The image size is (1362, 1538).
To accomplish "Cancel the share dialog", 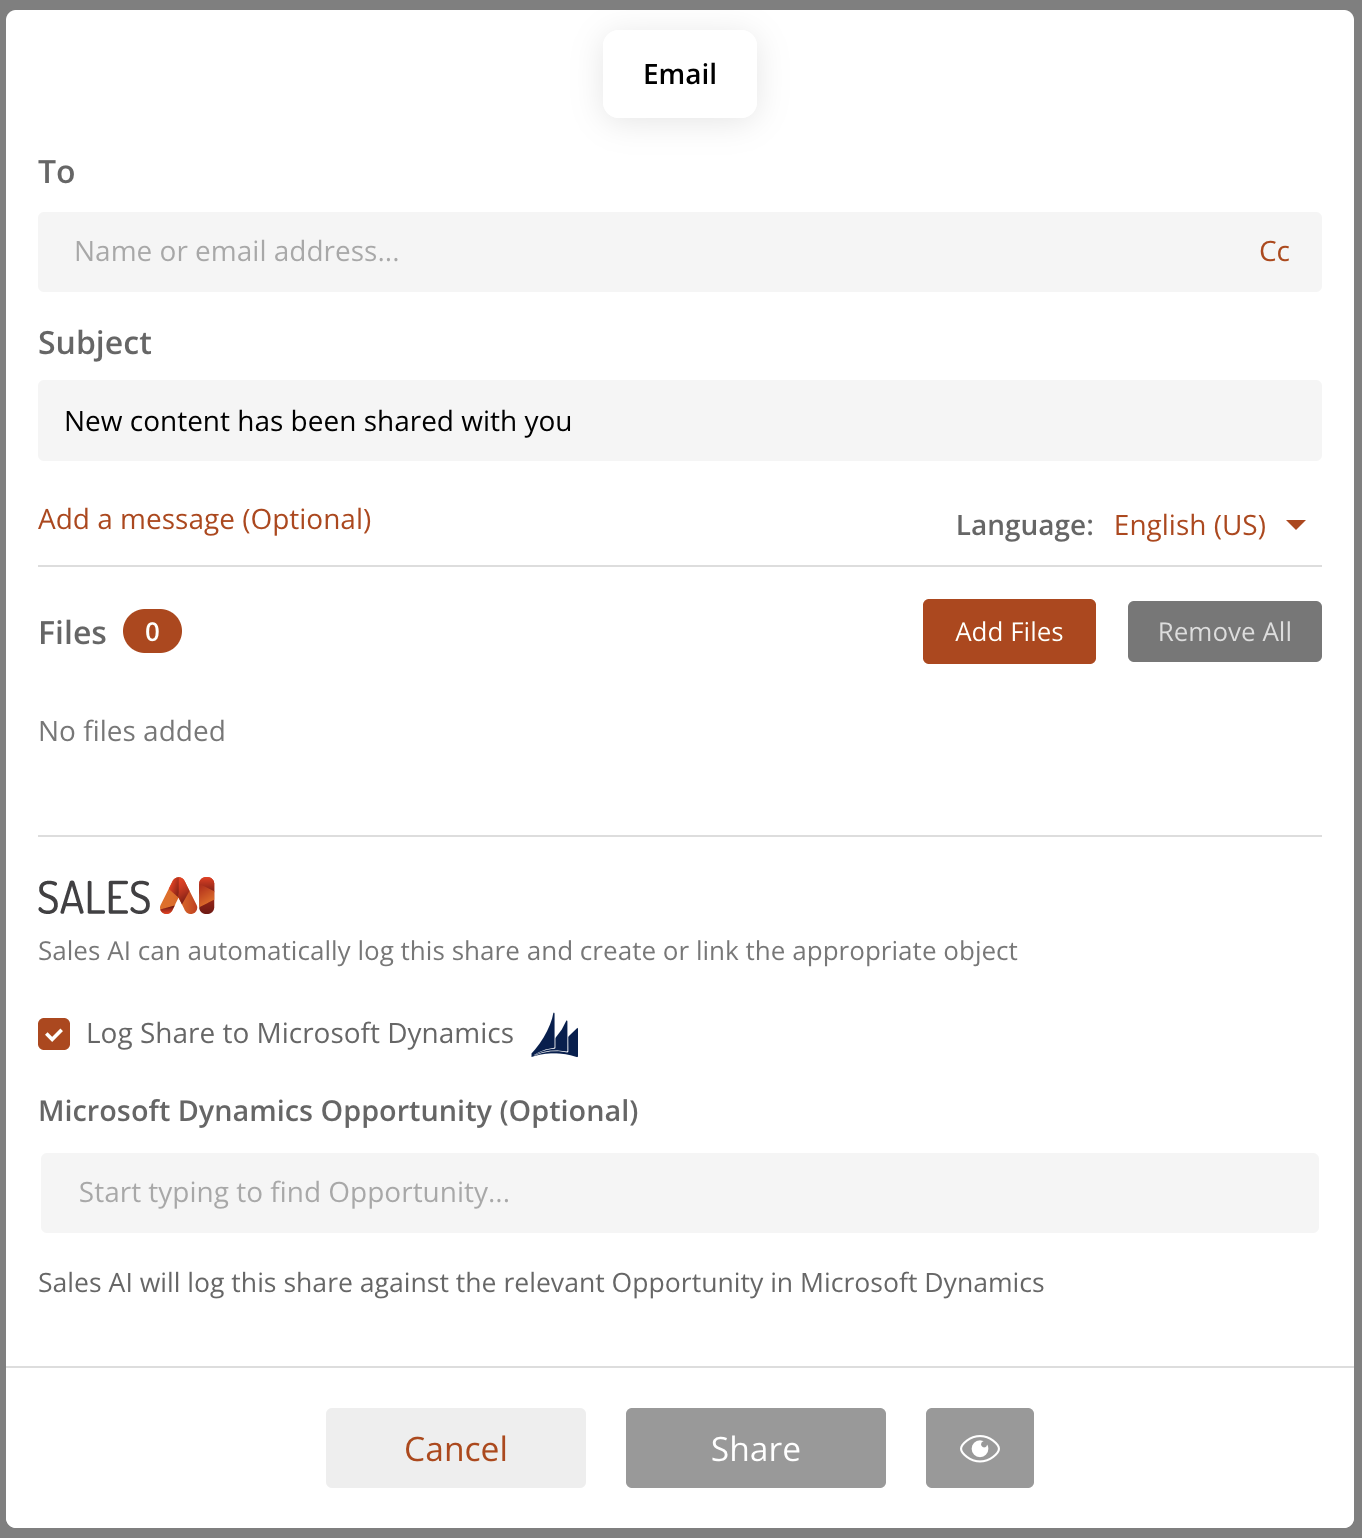I will [456, 1448].
